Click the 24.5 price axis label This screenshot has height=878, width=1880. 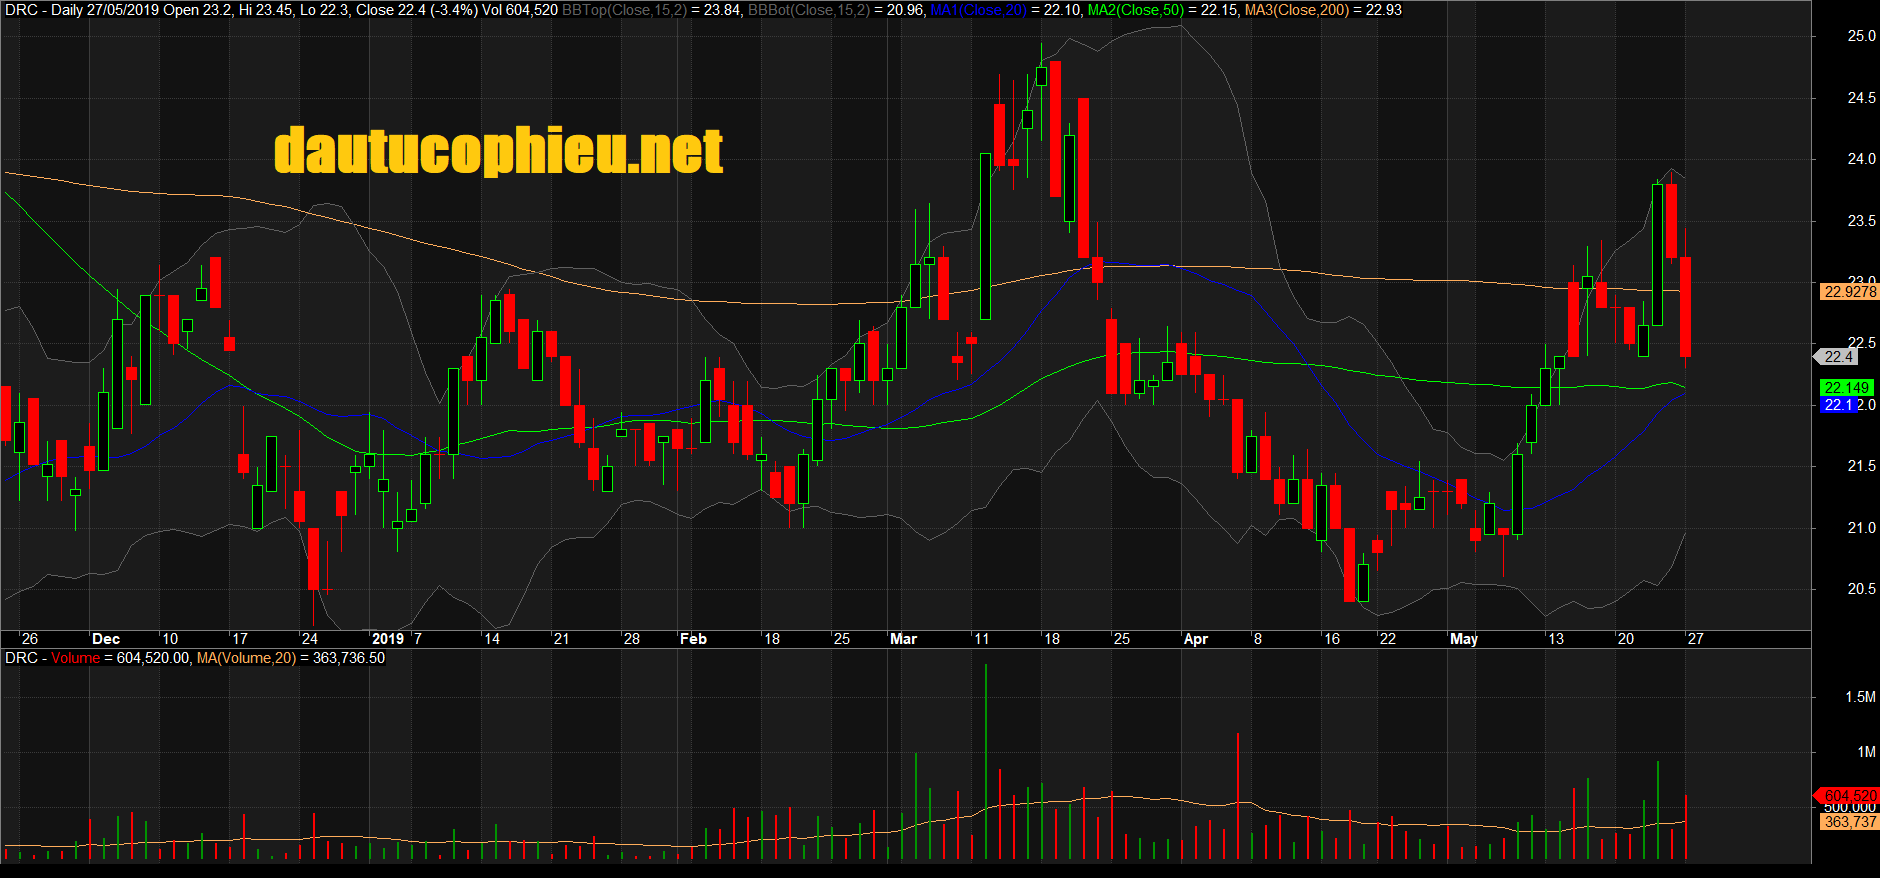click(1861, 98)
